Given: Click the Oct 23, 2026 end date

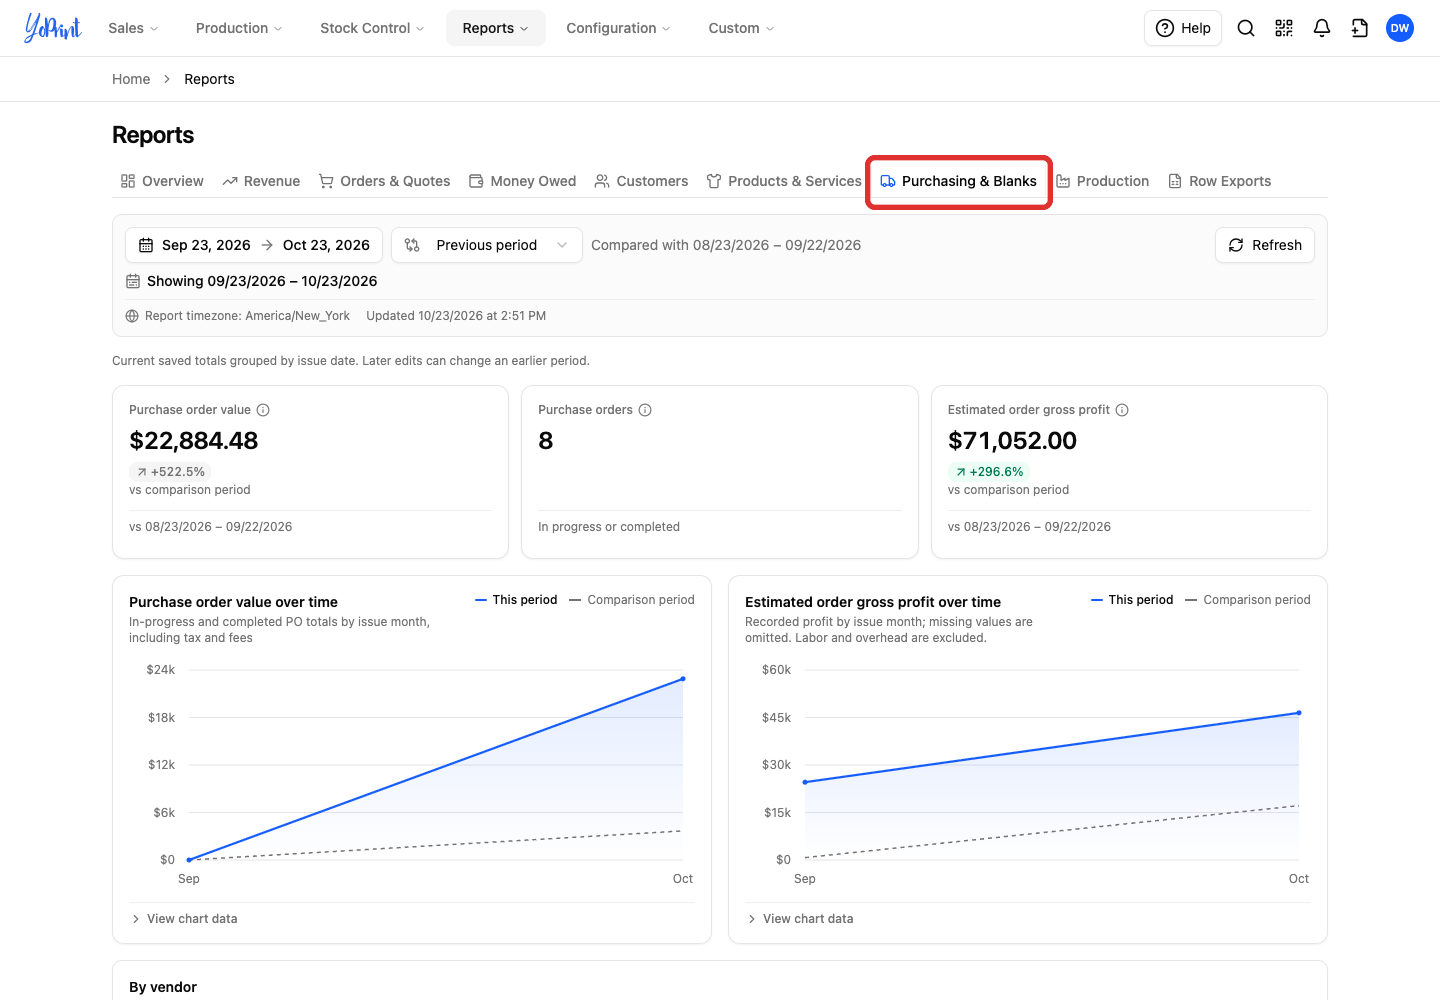Looking at the screenshot, I should [x=326, y=245].
